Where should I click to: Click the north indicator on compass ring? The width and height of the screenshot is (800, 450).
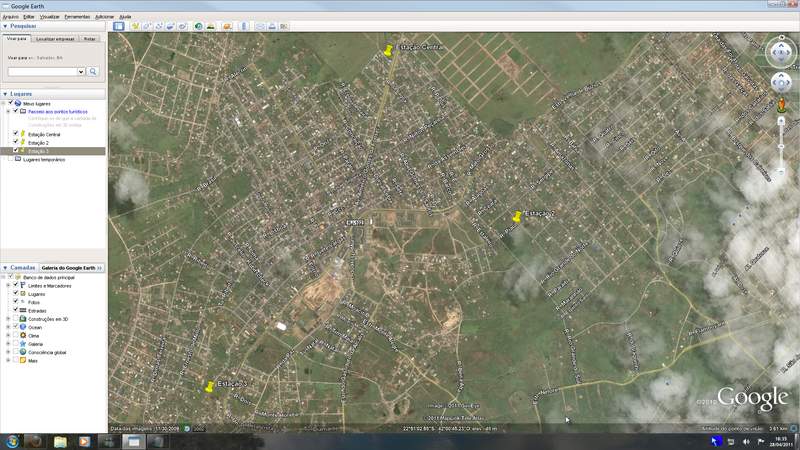(781, 37)
